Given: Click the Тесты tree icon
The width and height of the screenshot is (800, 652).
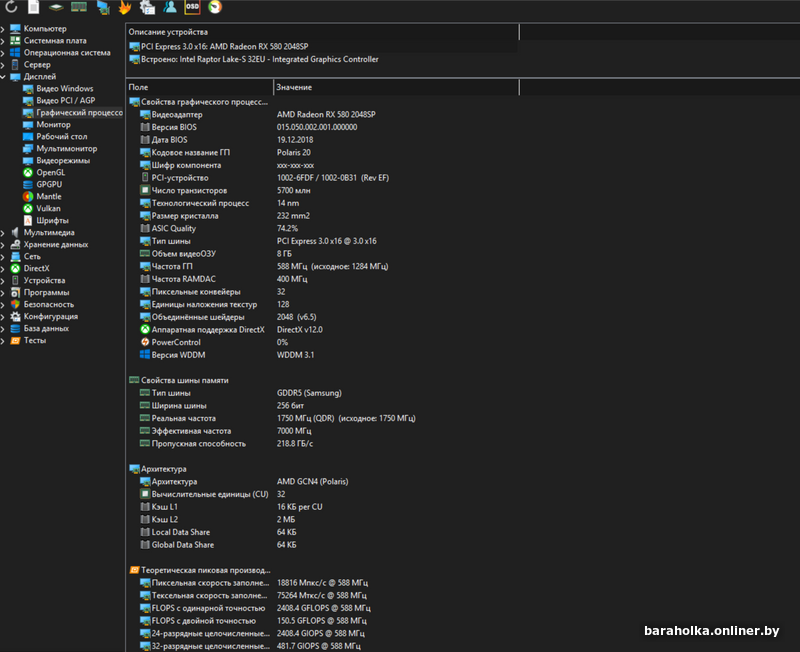Looking at the screenshot, I should tap(15, 340).
